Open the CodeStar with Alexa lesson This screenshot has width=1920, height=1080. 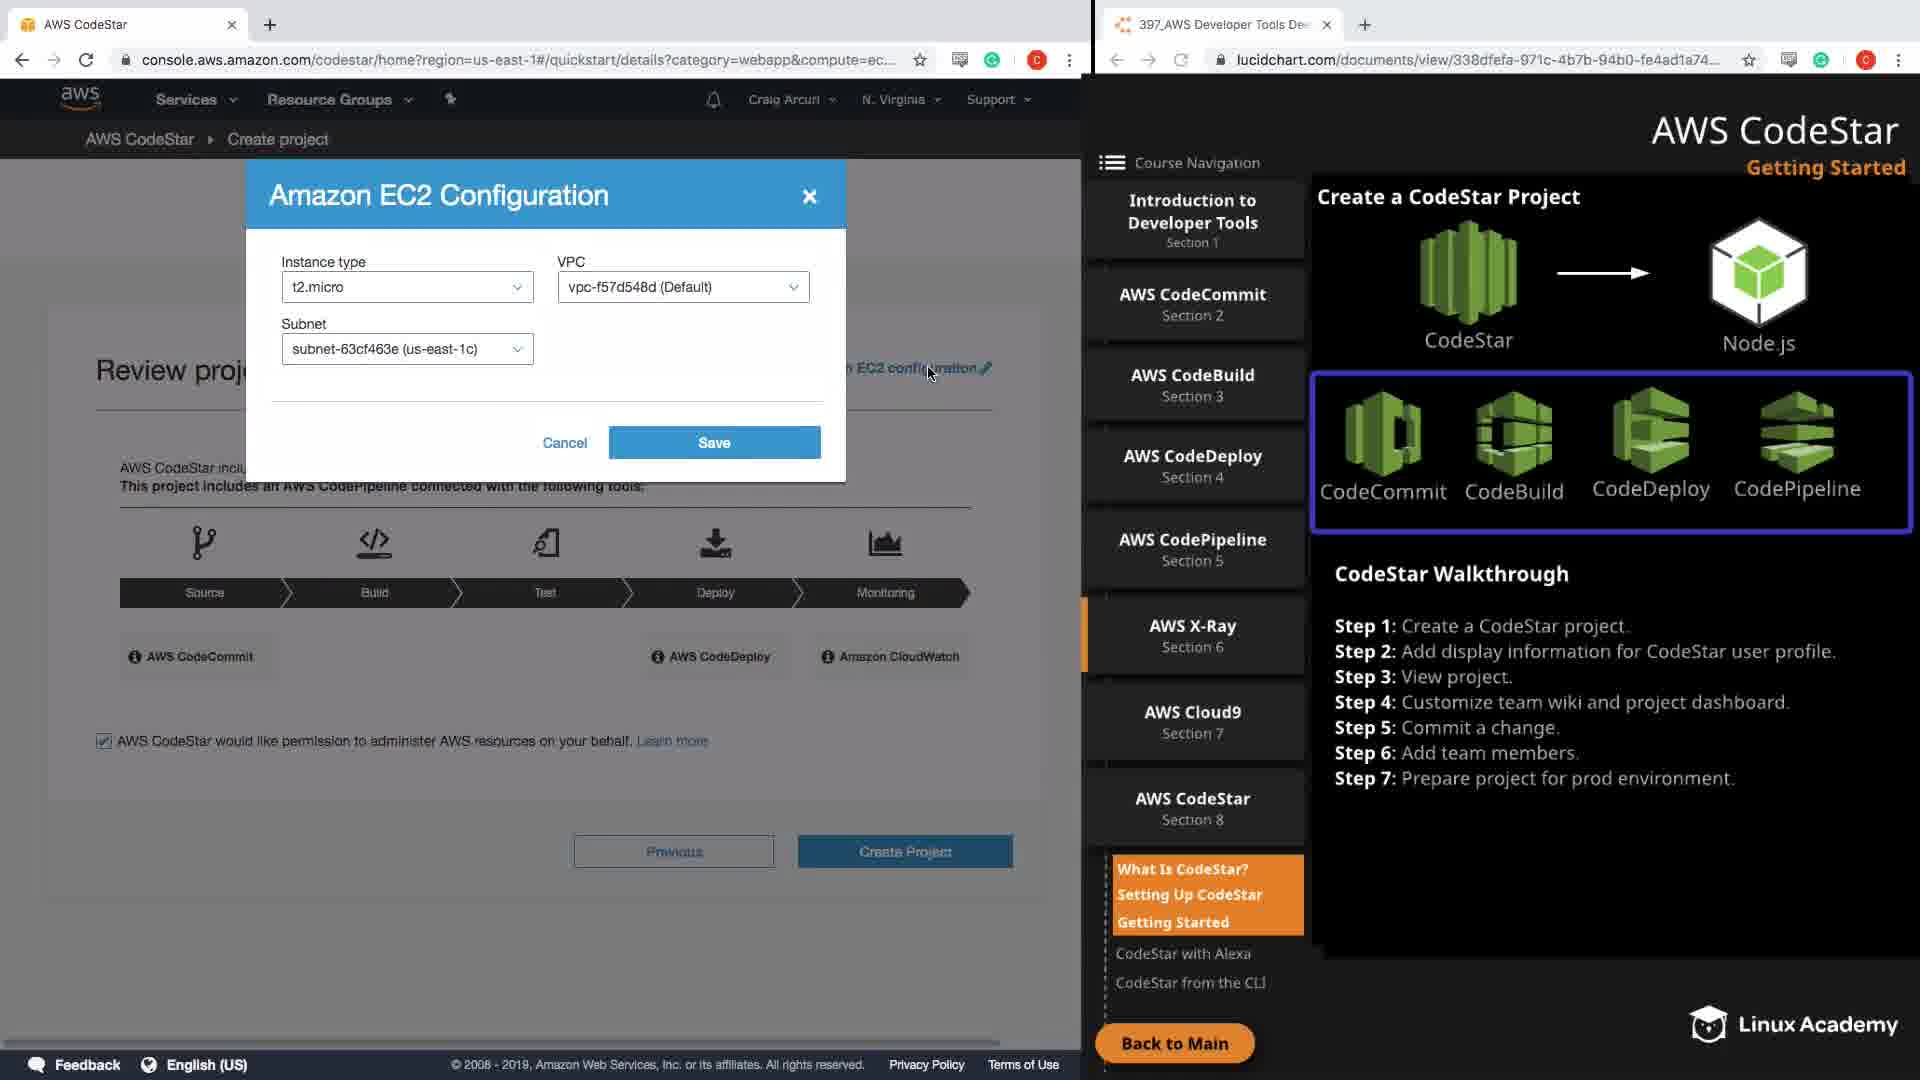click(x=1183, y=954)
